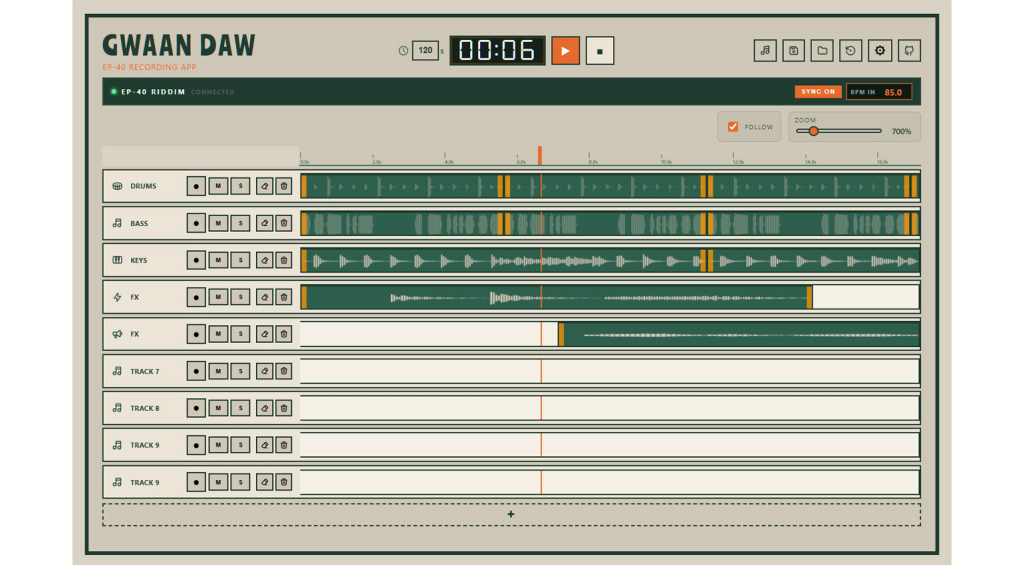Image resolution: width=1024 pixels, height=565 pixels.
Task: Solo the DRUMS track
Action: [x=240, y=186]
